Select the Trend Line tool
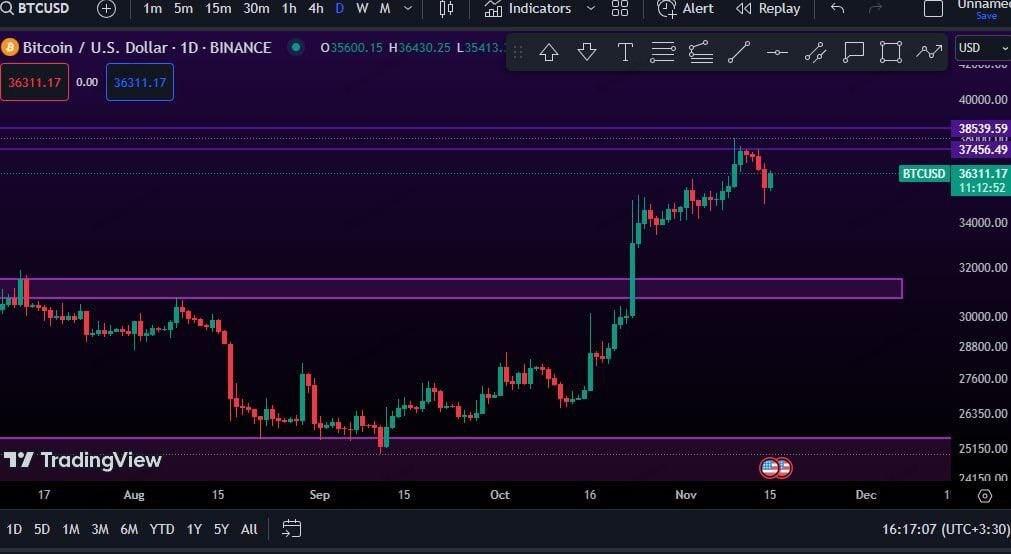 point(739,52)
